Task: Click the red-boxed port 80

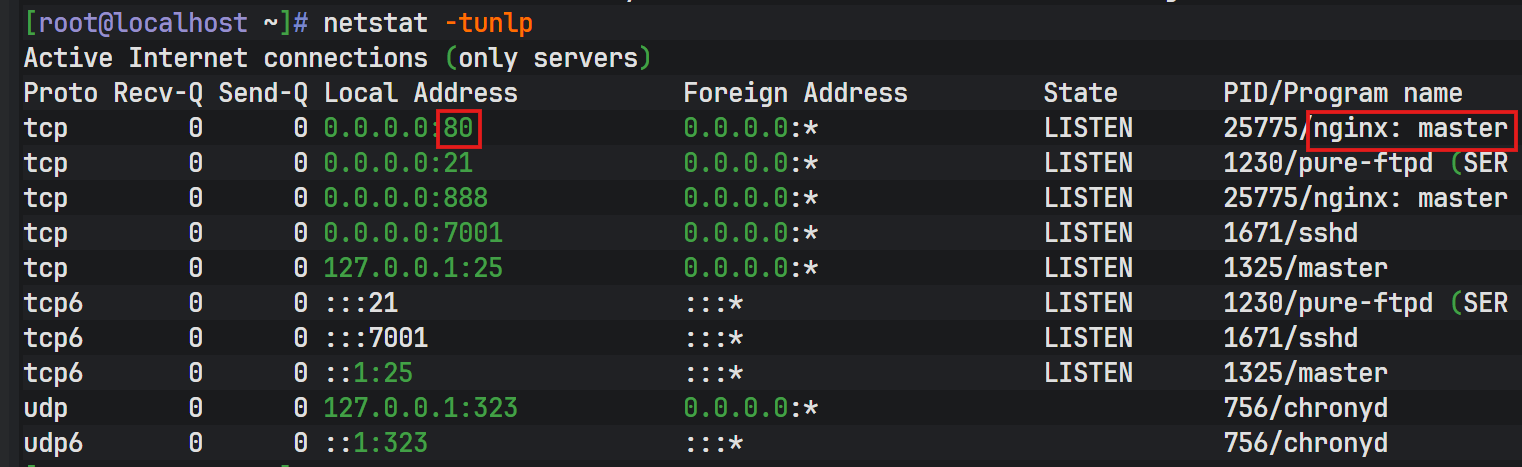Action: [x=459, y=128]
